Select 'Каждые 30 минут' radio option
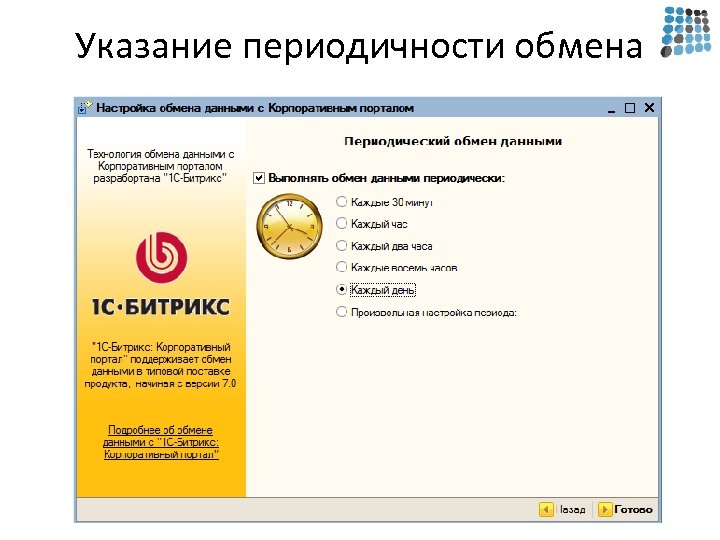 (x=341, y=202)
